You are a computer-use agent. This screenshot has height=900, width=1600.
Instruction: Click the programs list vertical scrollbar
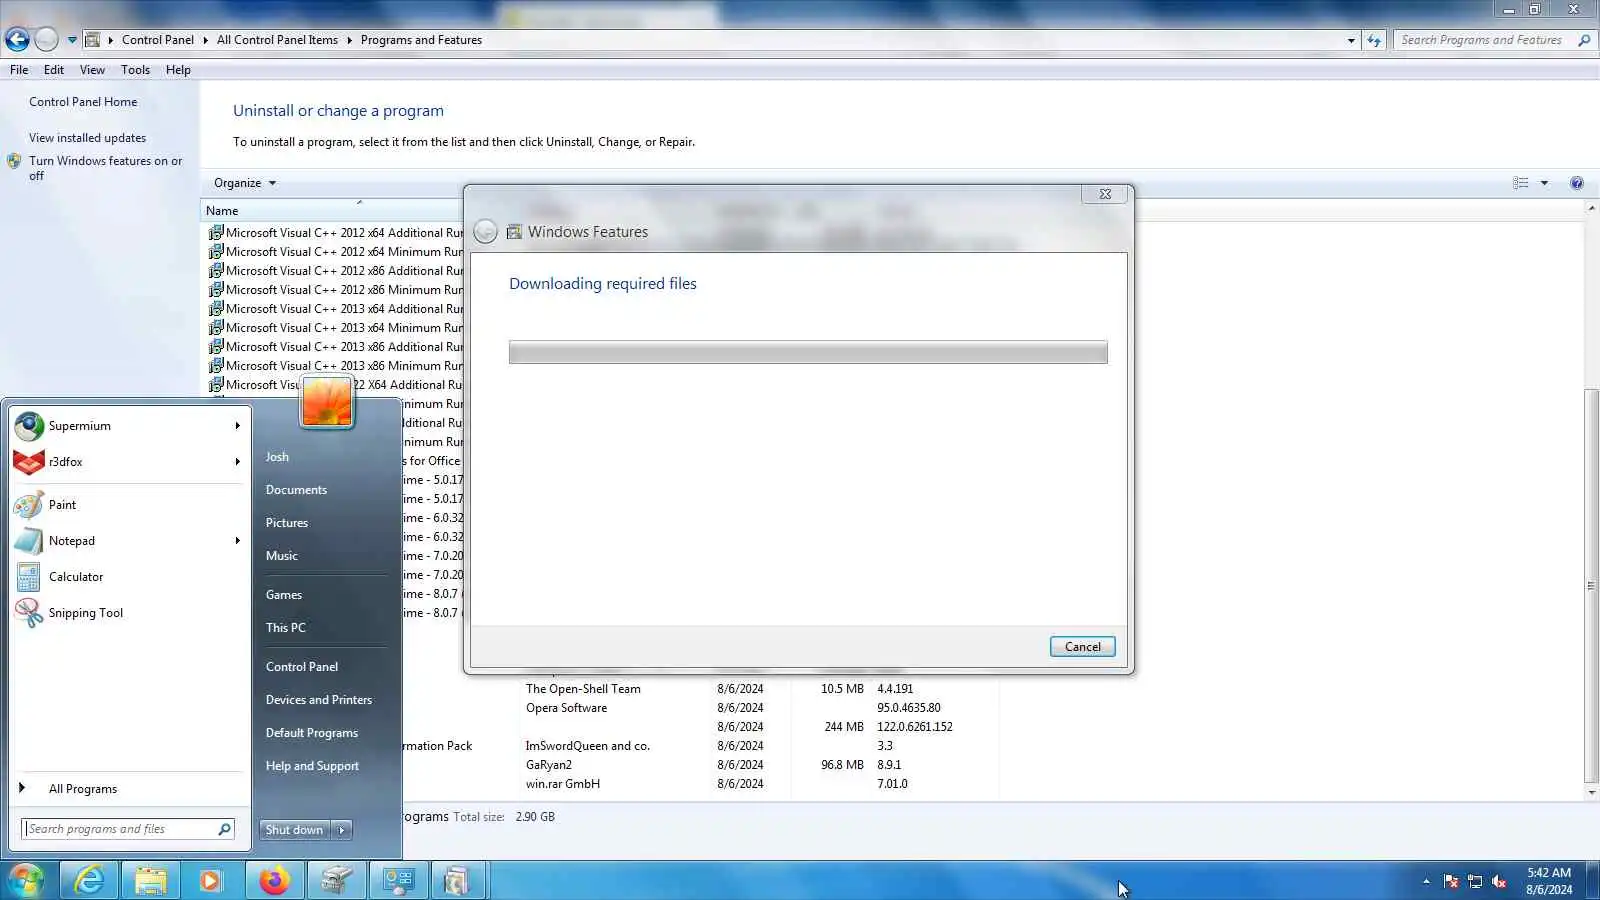pos(1591,585)
